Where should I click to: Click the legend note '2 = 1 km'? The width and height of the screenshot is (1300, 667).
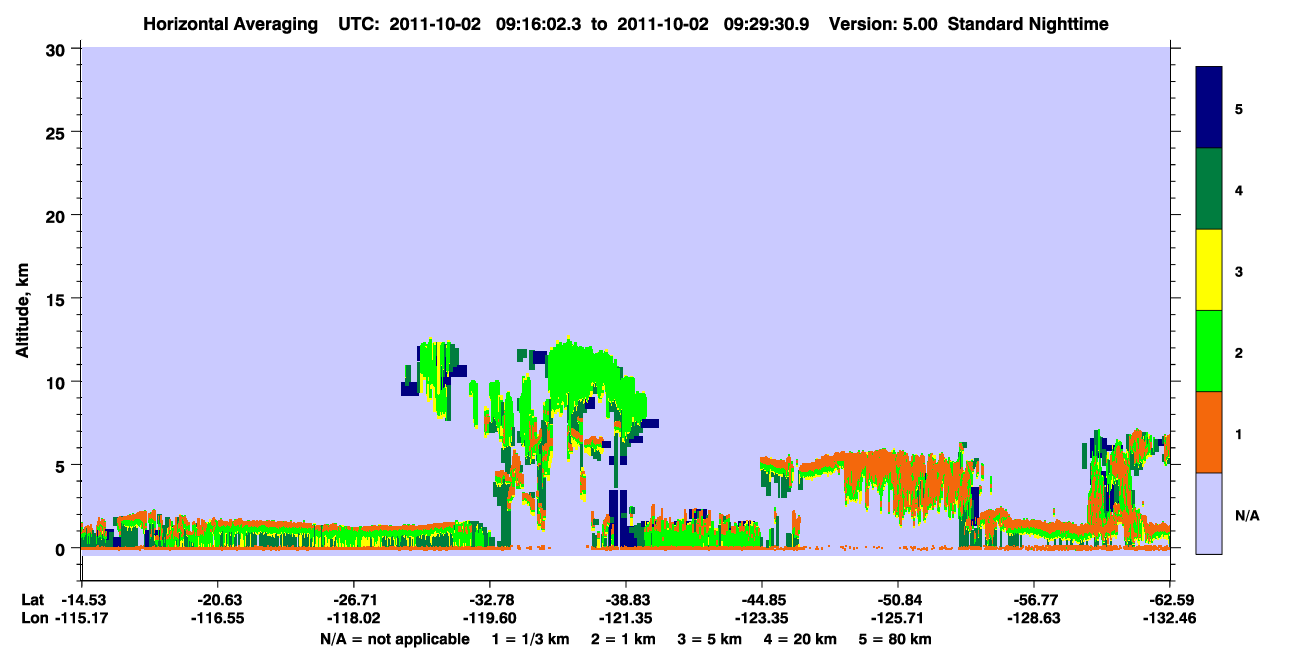pyautogui.click(x=623, y=638)
